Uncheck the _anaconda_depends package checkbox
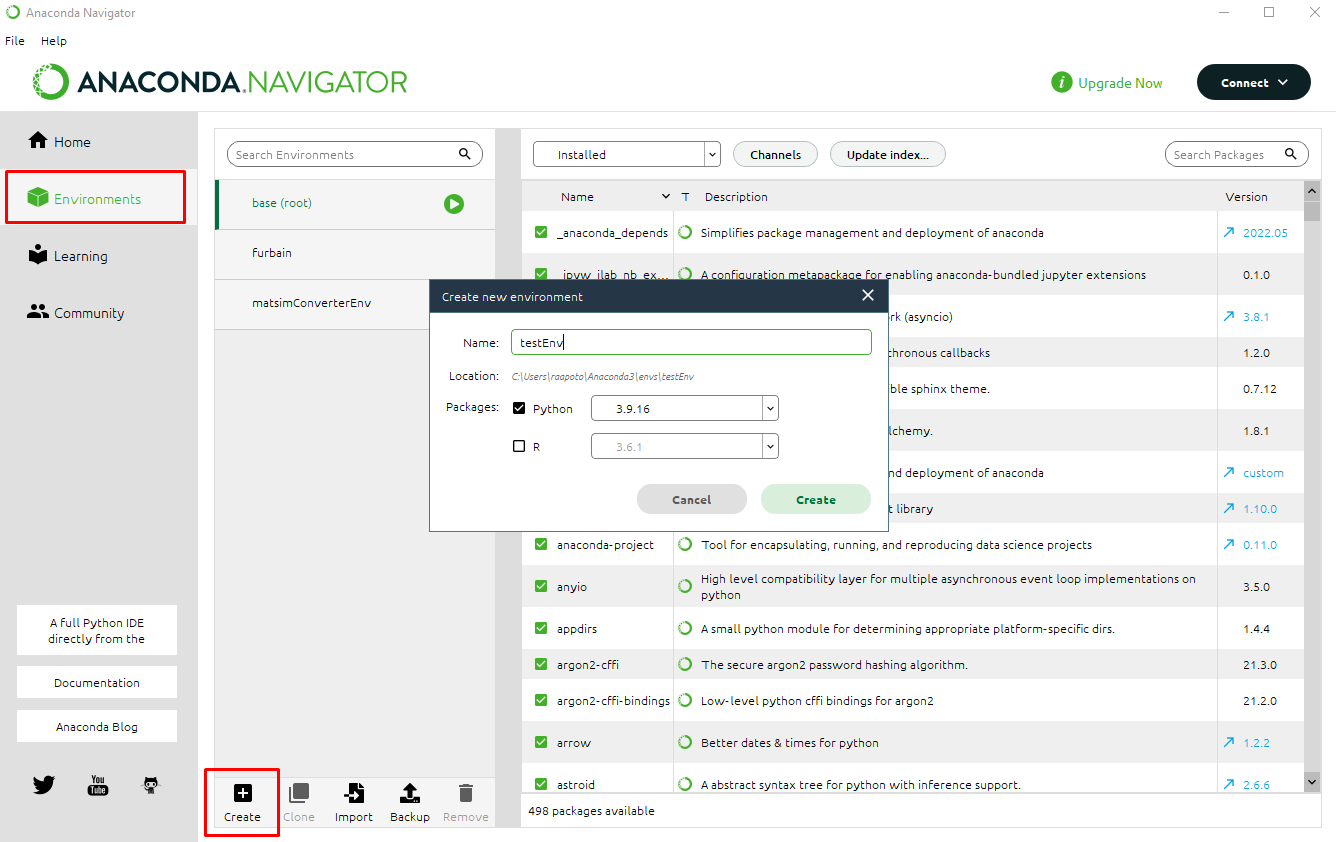The height and width of the screenshot is (842, 1336). (541, 232)
